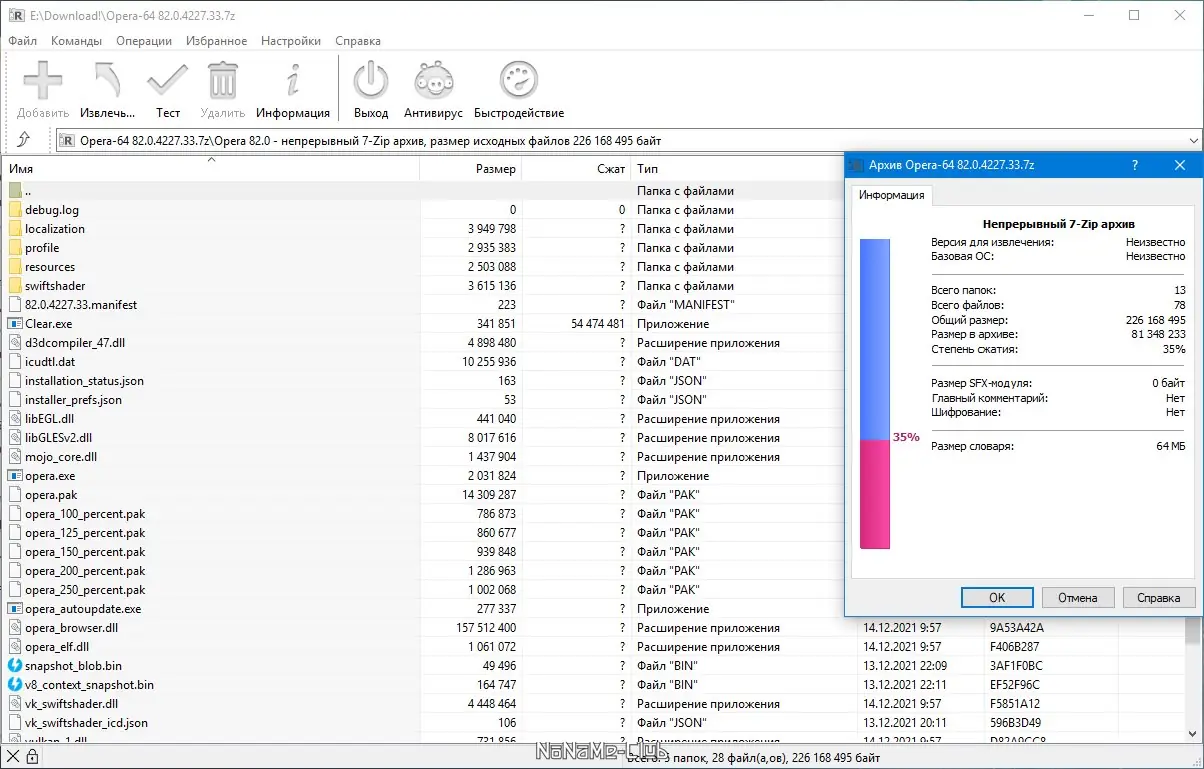Image resolution: width=1204 pixels, height=769 pixels.
Task: Select the localization folder in list
Action: pos(54,229)
